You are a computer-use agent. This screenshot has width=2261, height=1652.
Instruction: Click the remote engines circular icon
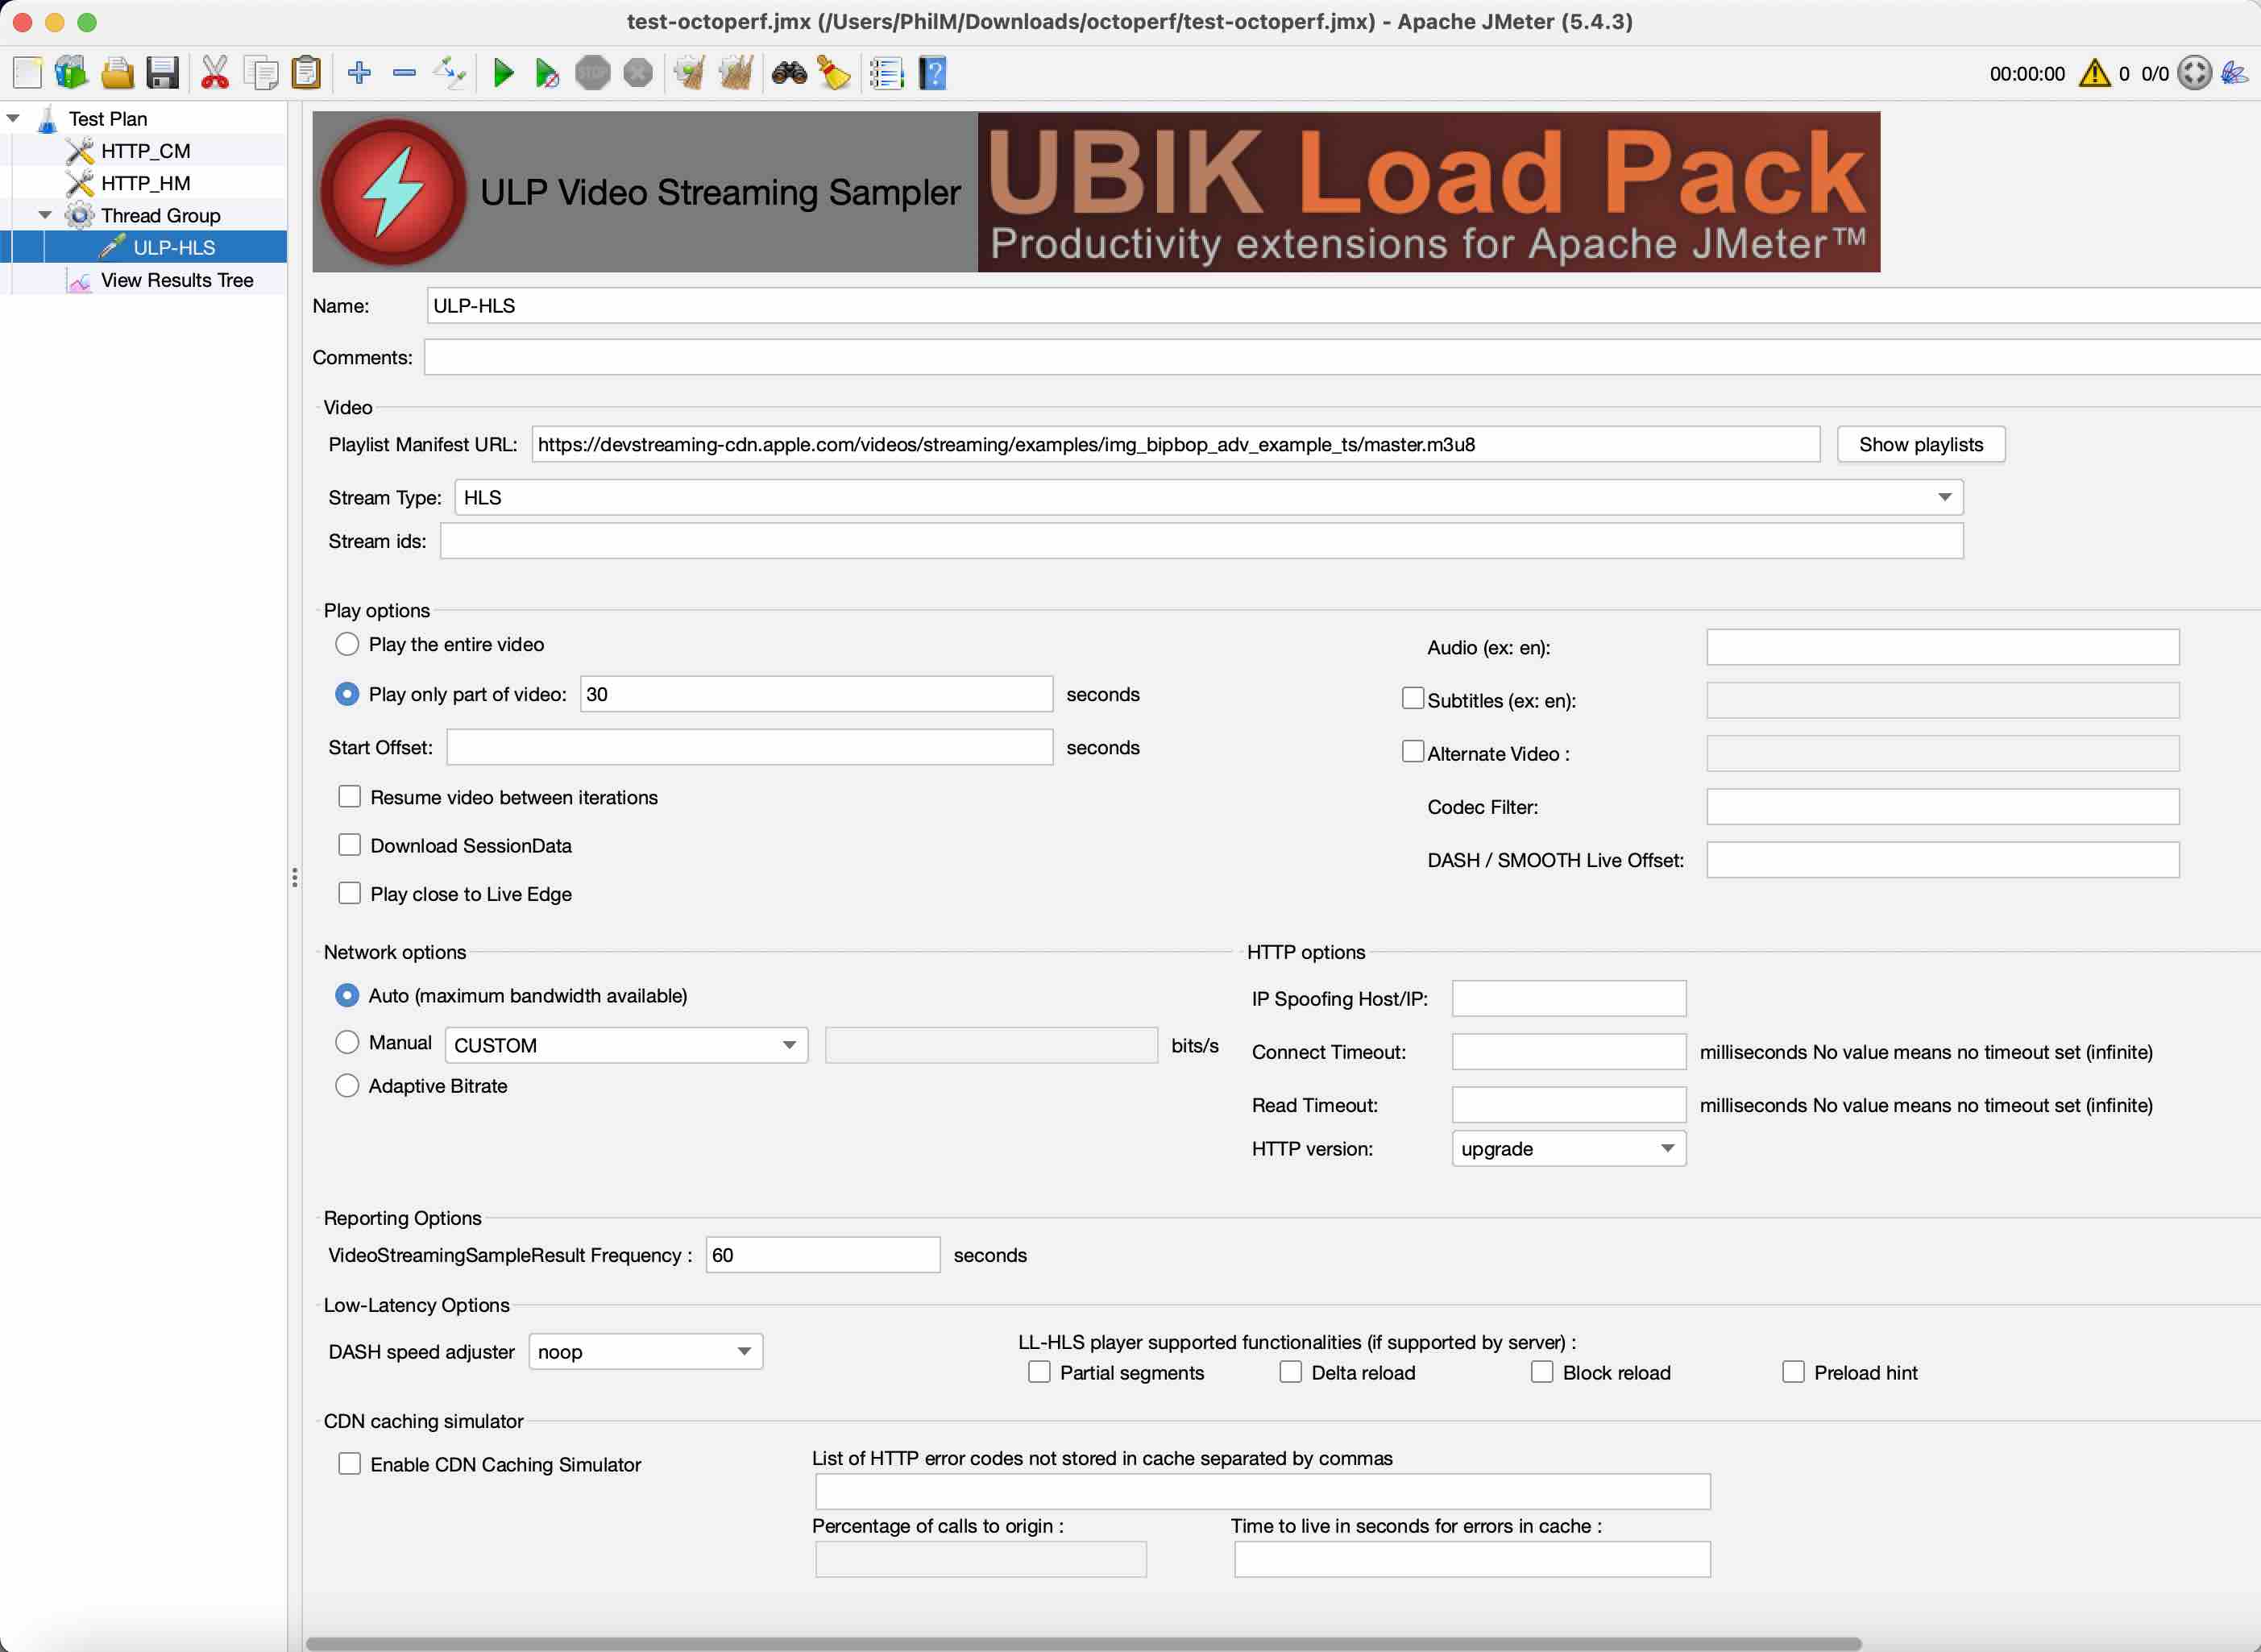(x=2194, y=73)
